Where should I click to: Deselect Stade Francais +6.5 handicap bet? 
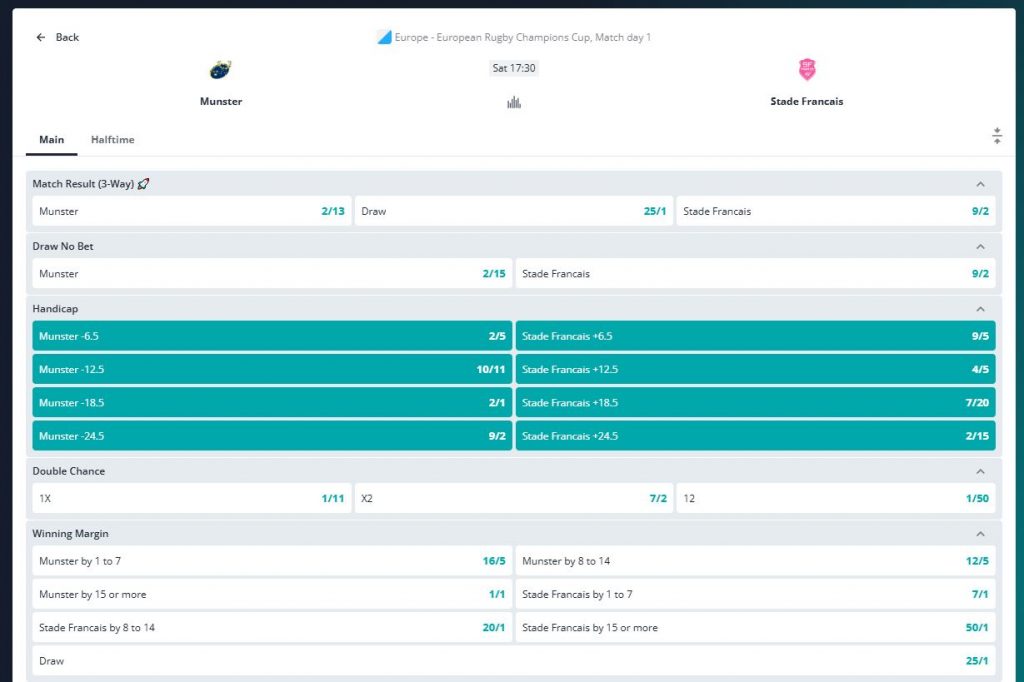pyautogui.click(x=756, y=336)
